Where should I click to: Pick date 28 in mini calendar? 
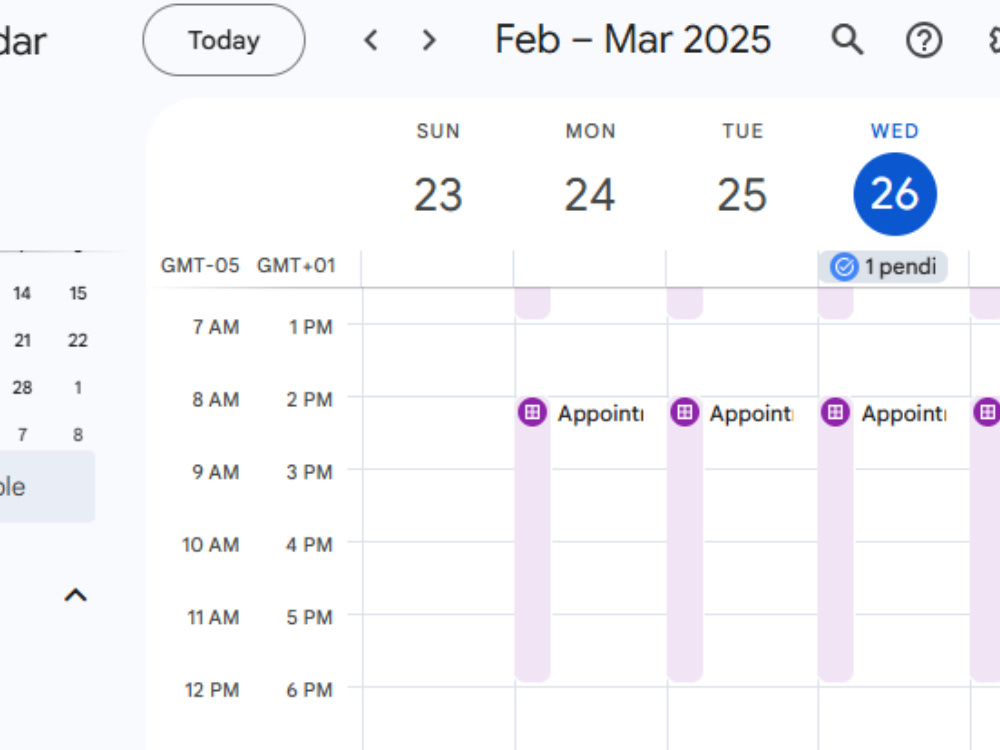coord(22,388)
